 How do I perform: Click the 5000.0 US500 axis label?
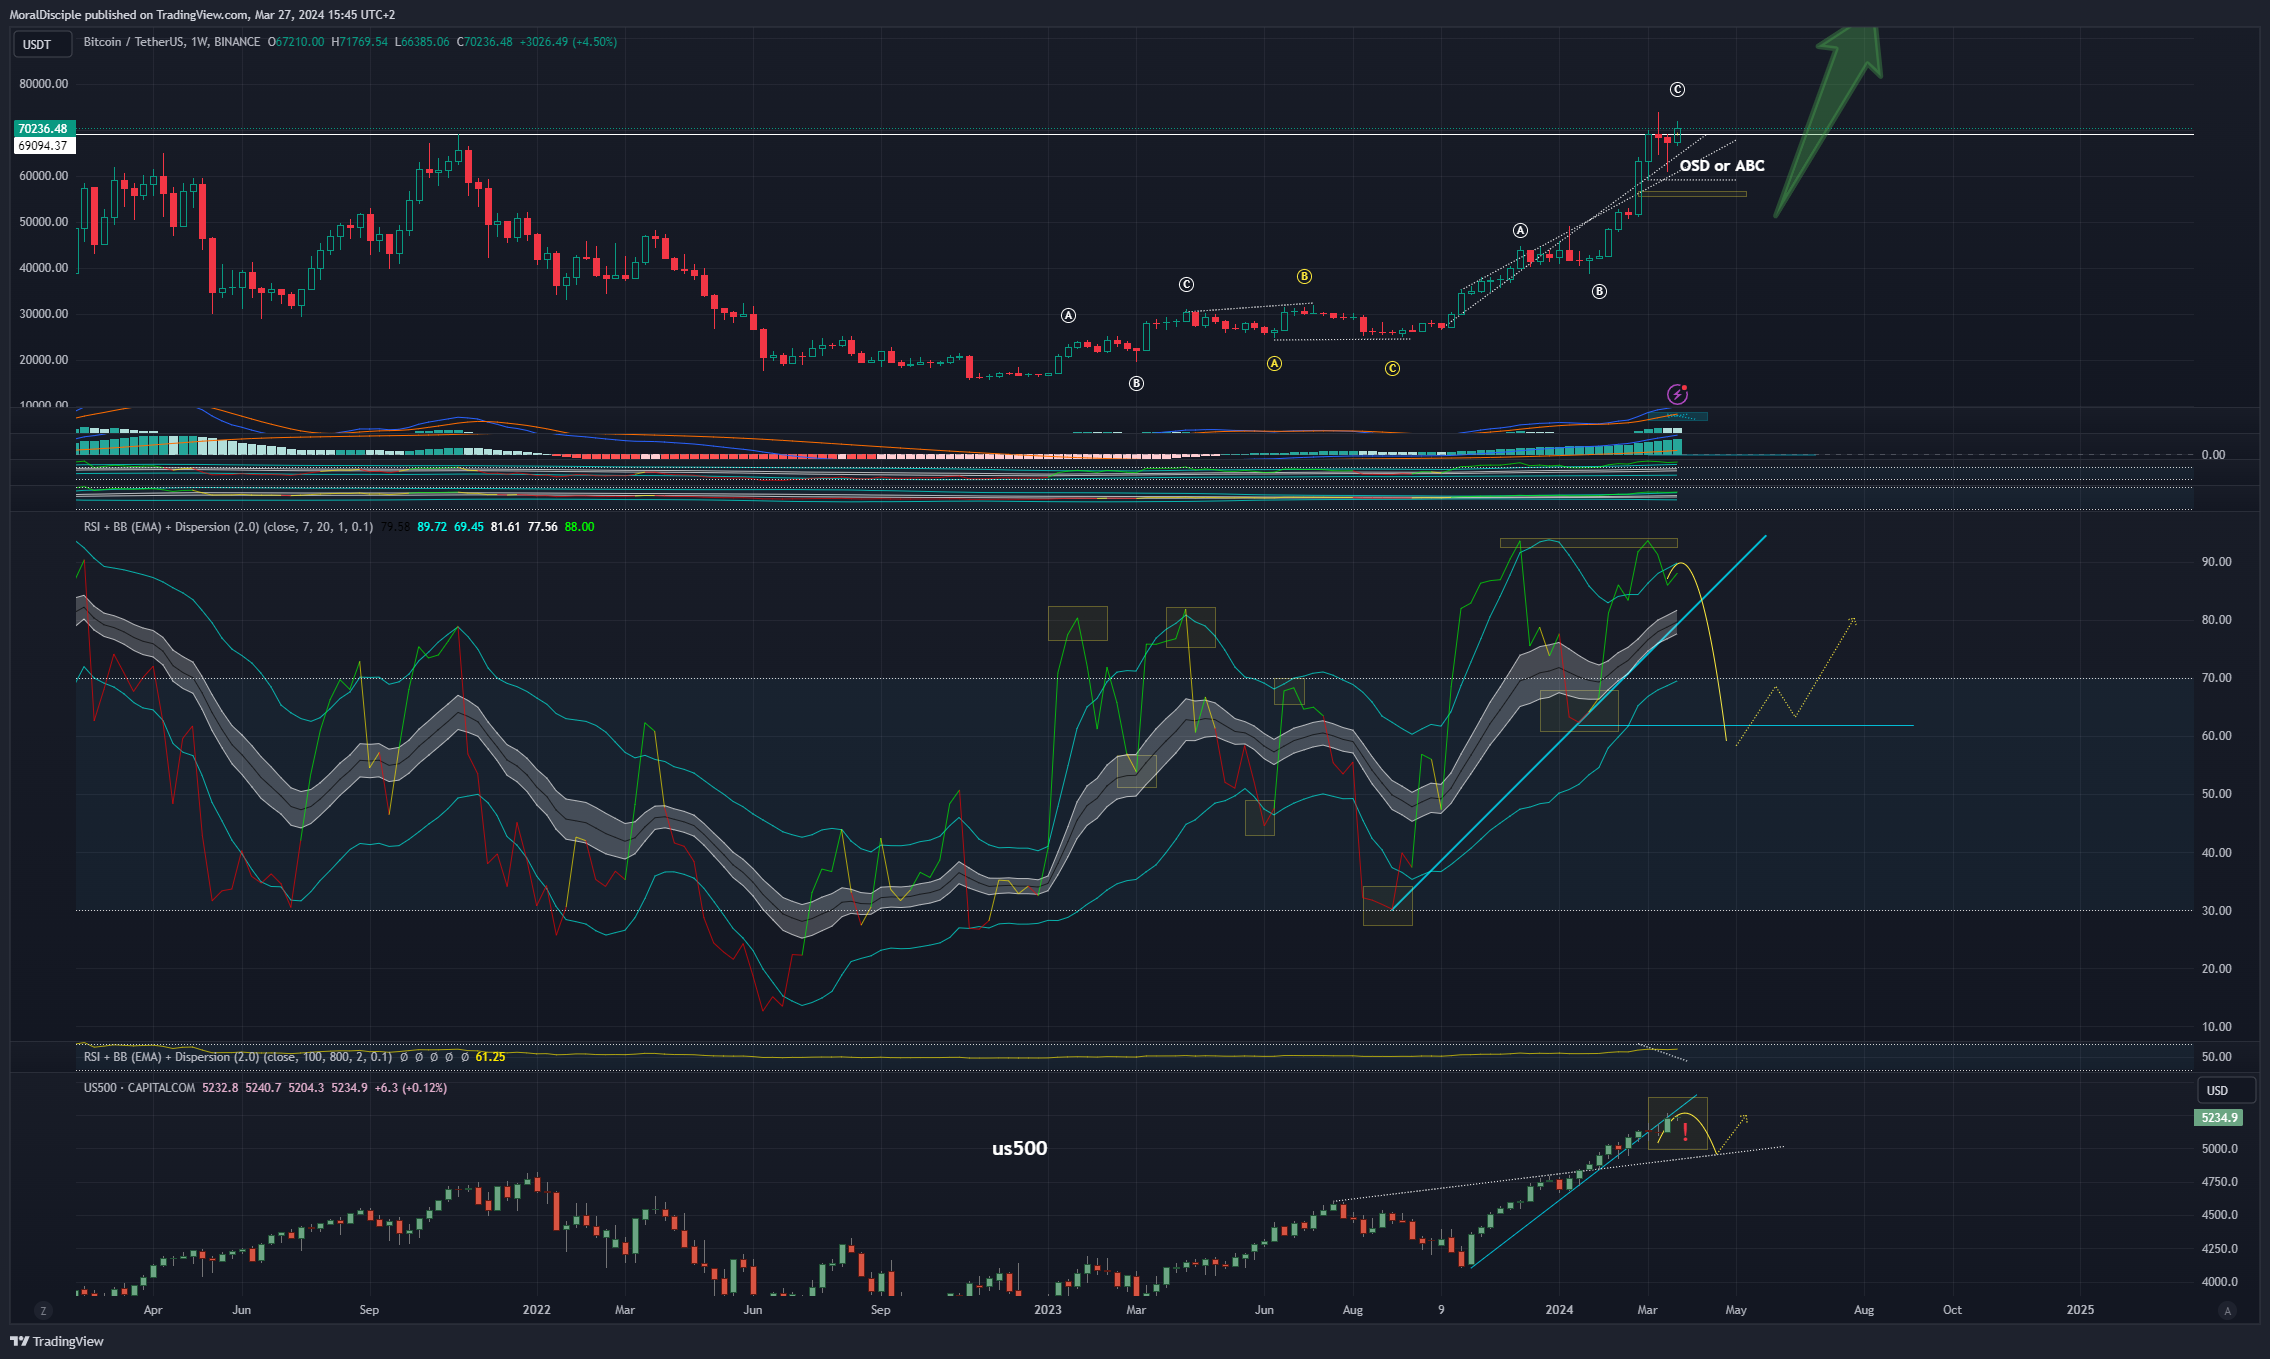point(2219,1149)
